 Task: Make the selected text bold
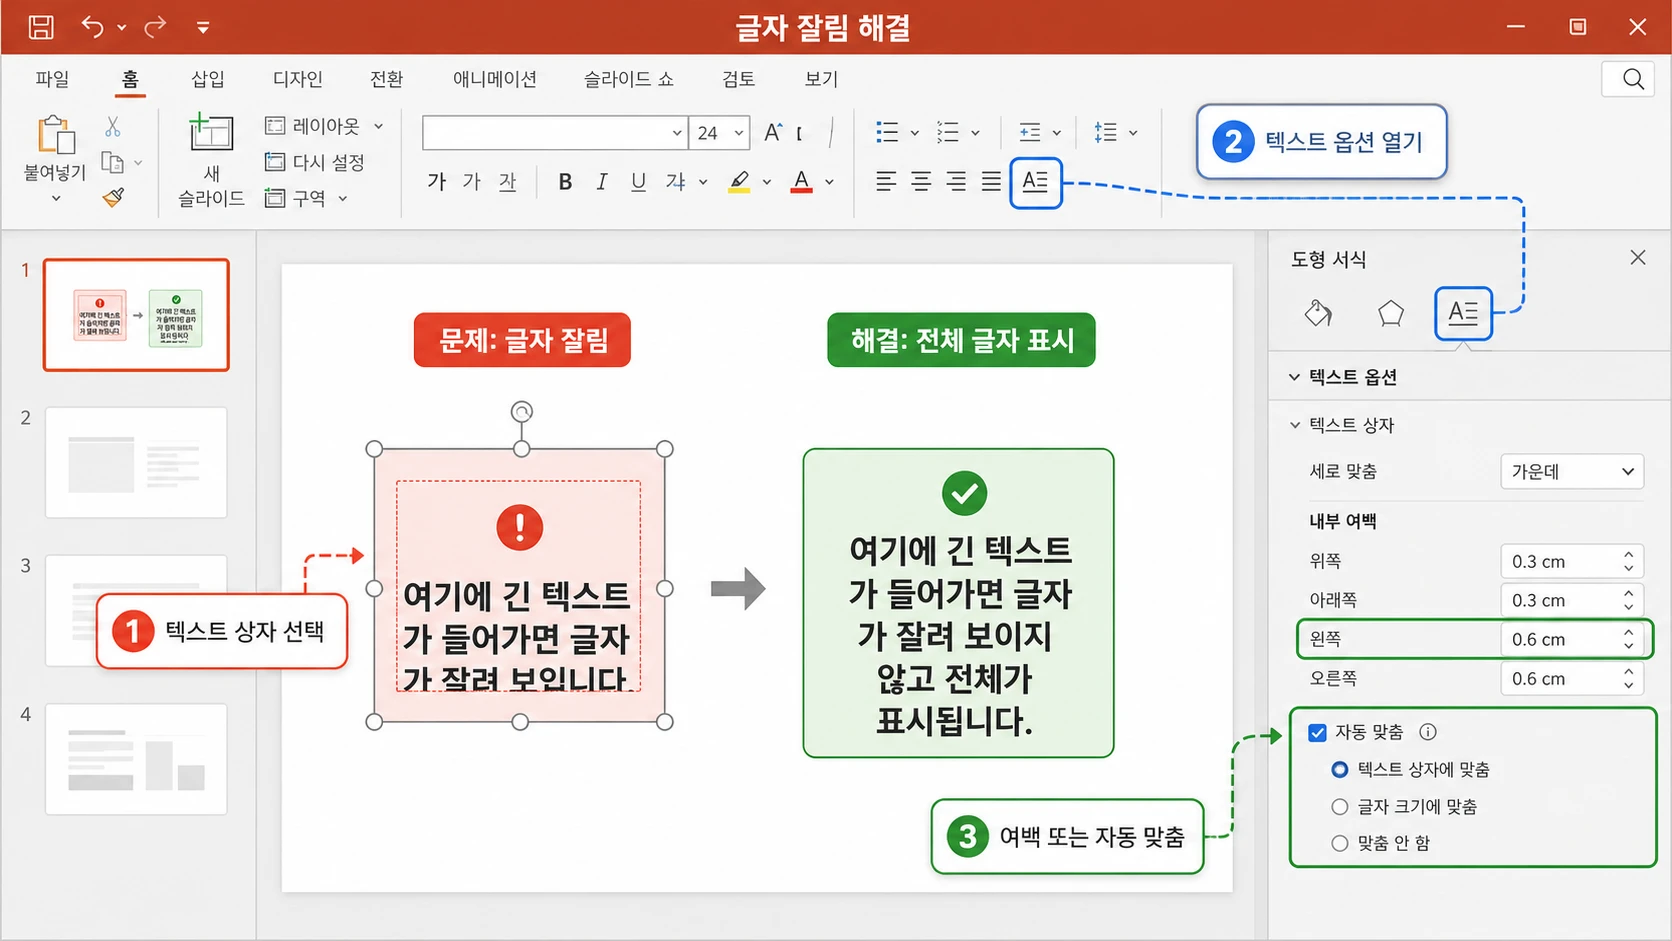(565, 182)
